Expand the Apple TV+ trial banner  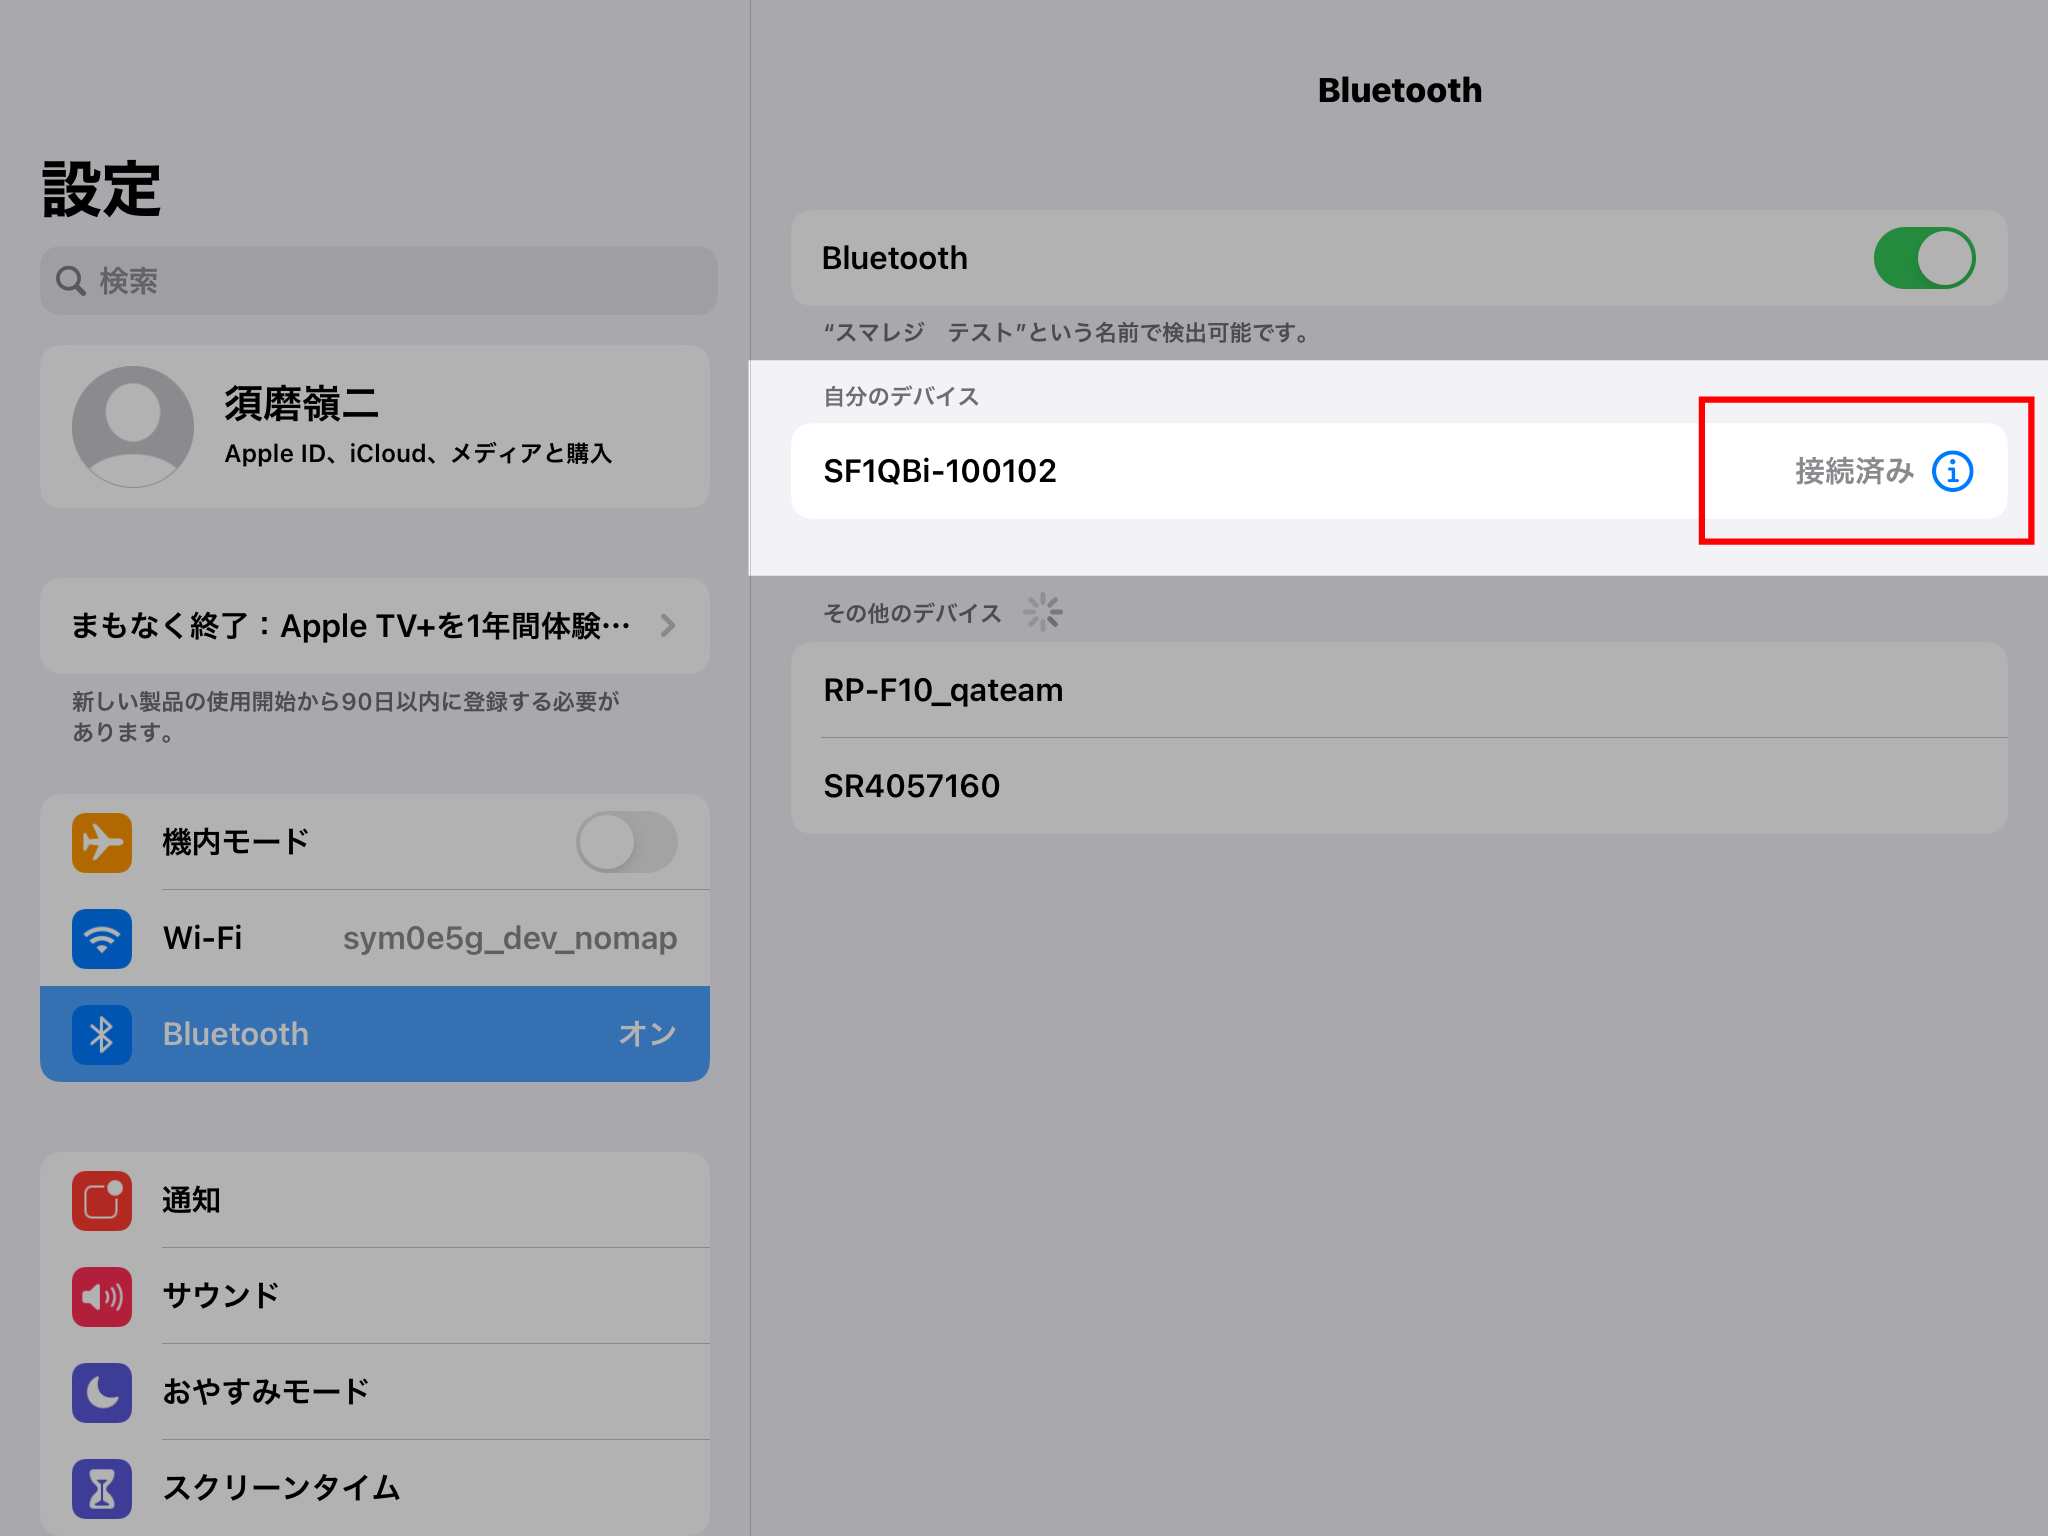click(x=375, y=626)
